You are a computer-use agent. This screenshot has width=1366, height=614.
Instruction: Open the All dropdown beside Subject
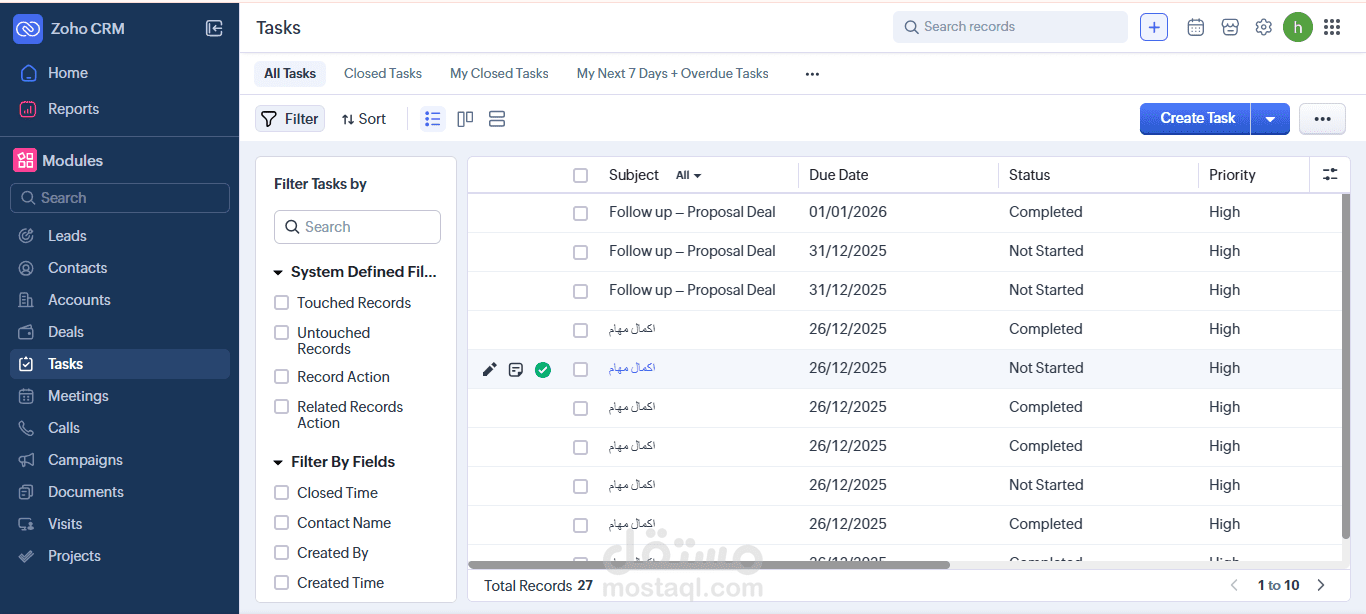coord(687,174)
